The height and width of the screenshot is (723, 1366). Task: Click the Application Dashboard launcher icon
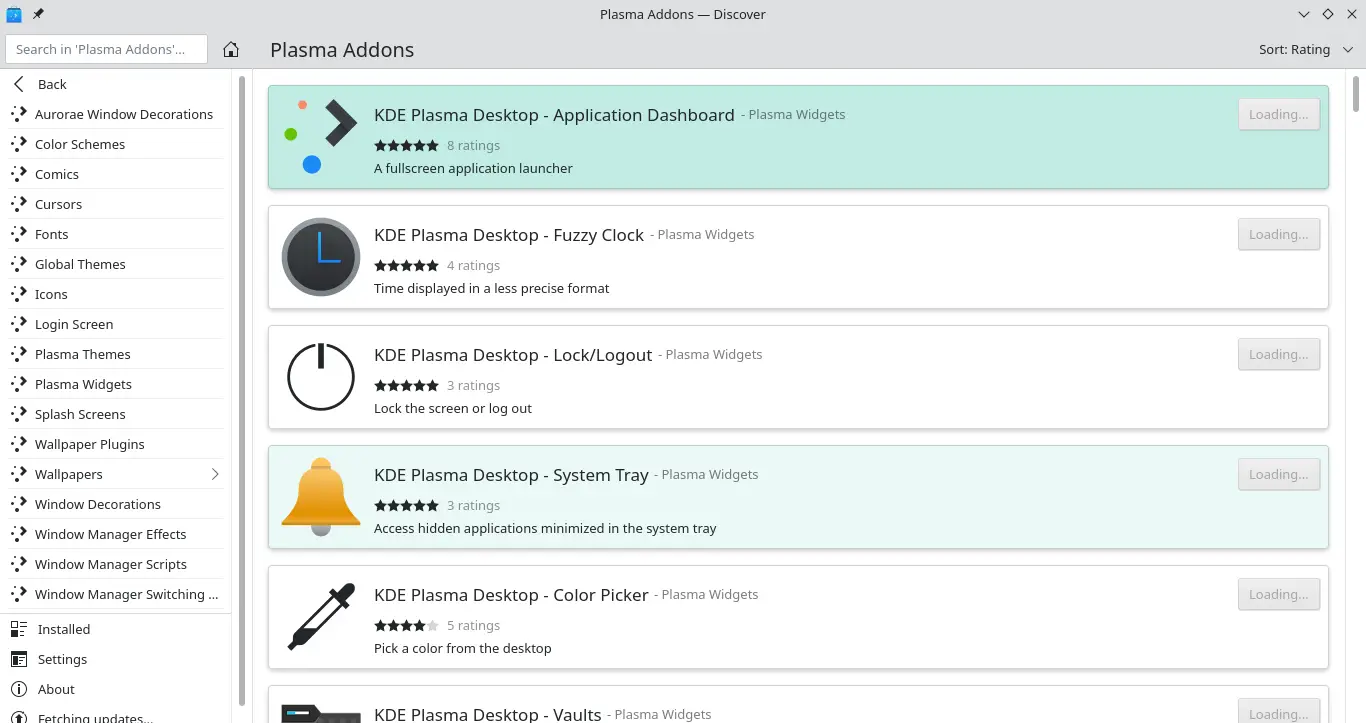[320, 137]
